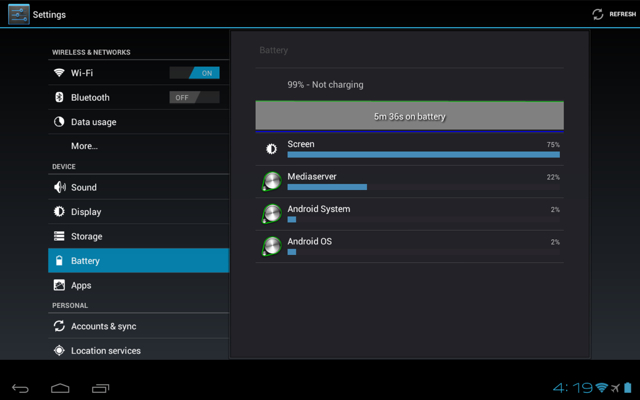Open Sound settings
The image size is (640, 400).
(138, 187)
